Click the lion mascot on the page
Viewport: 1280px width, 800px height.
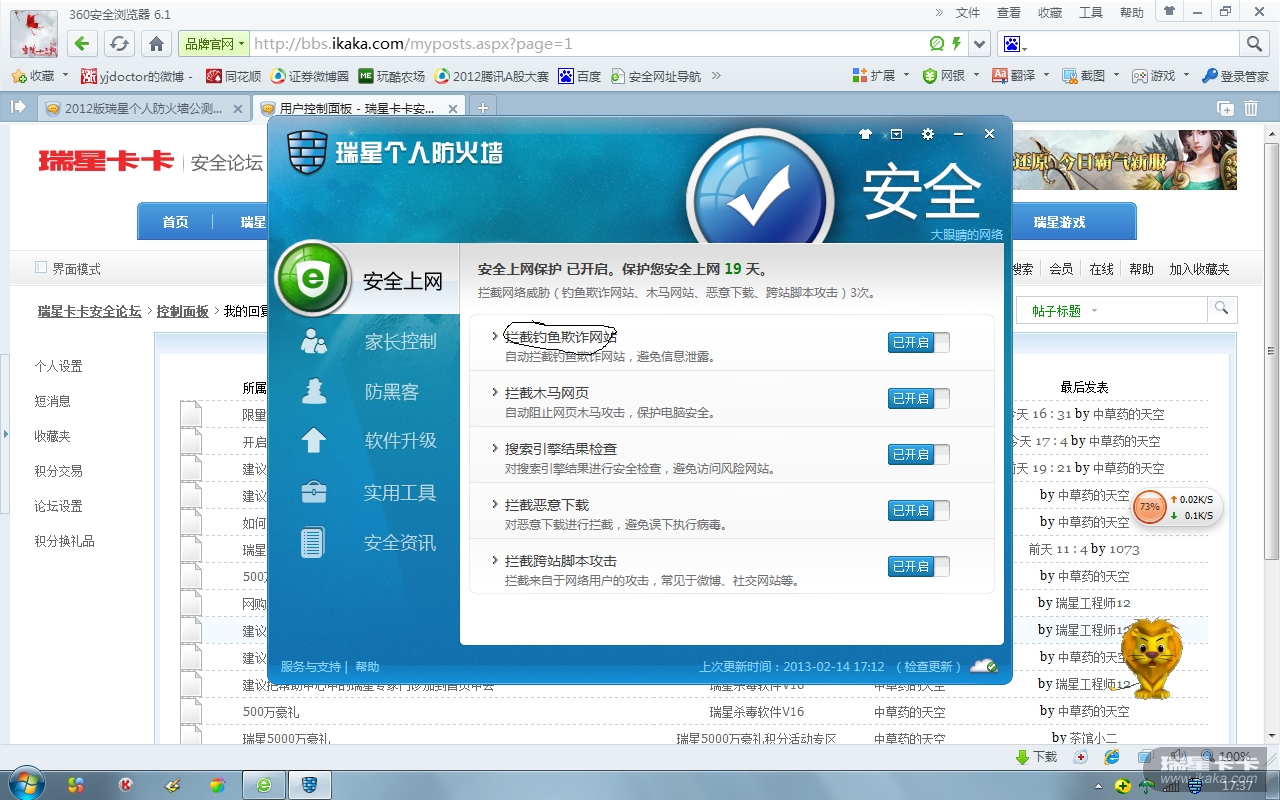point(1150,657)
